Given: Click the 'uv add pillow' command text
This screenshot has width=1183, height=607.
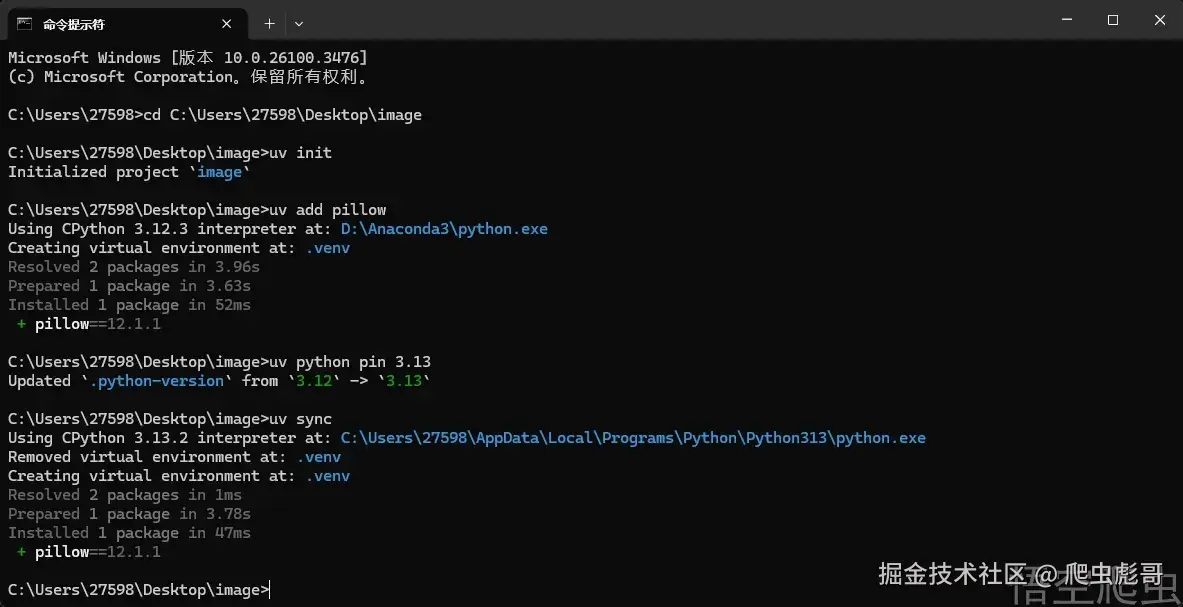Looking at the screenshot, I should (327, 210).
